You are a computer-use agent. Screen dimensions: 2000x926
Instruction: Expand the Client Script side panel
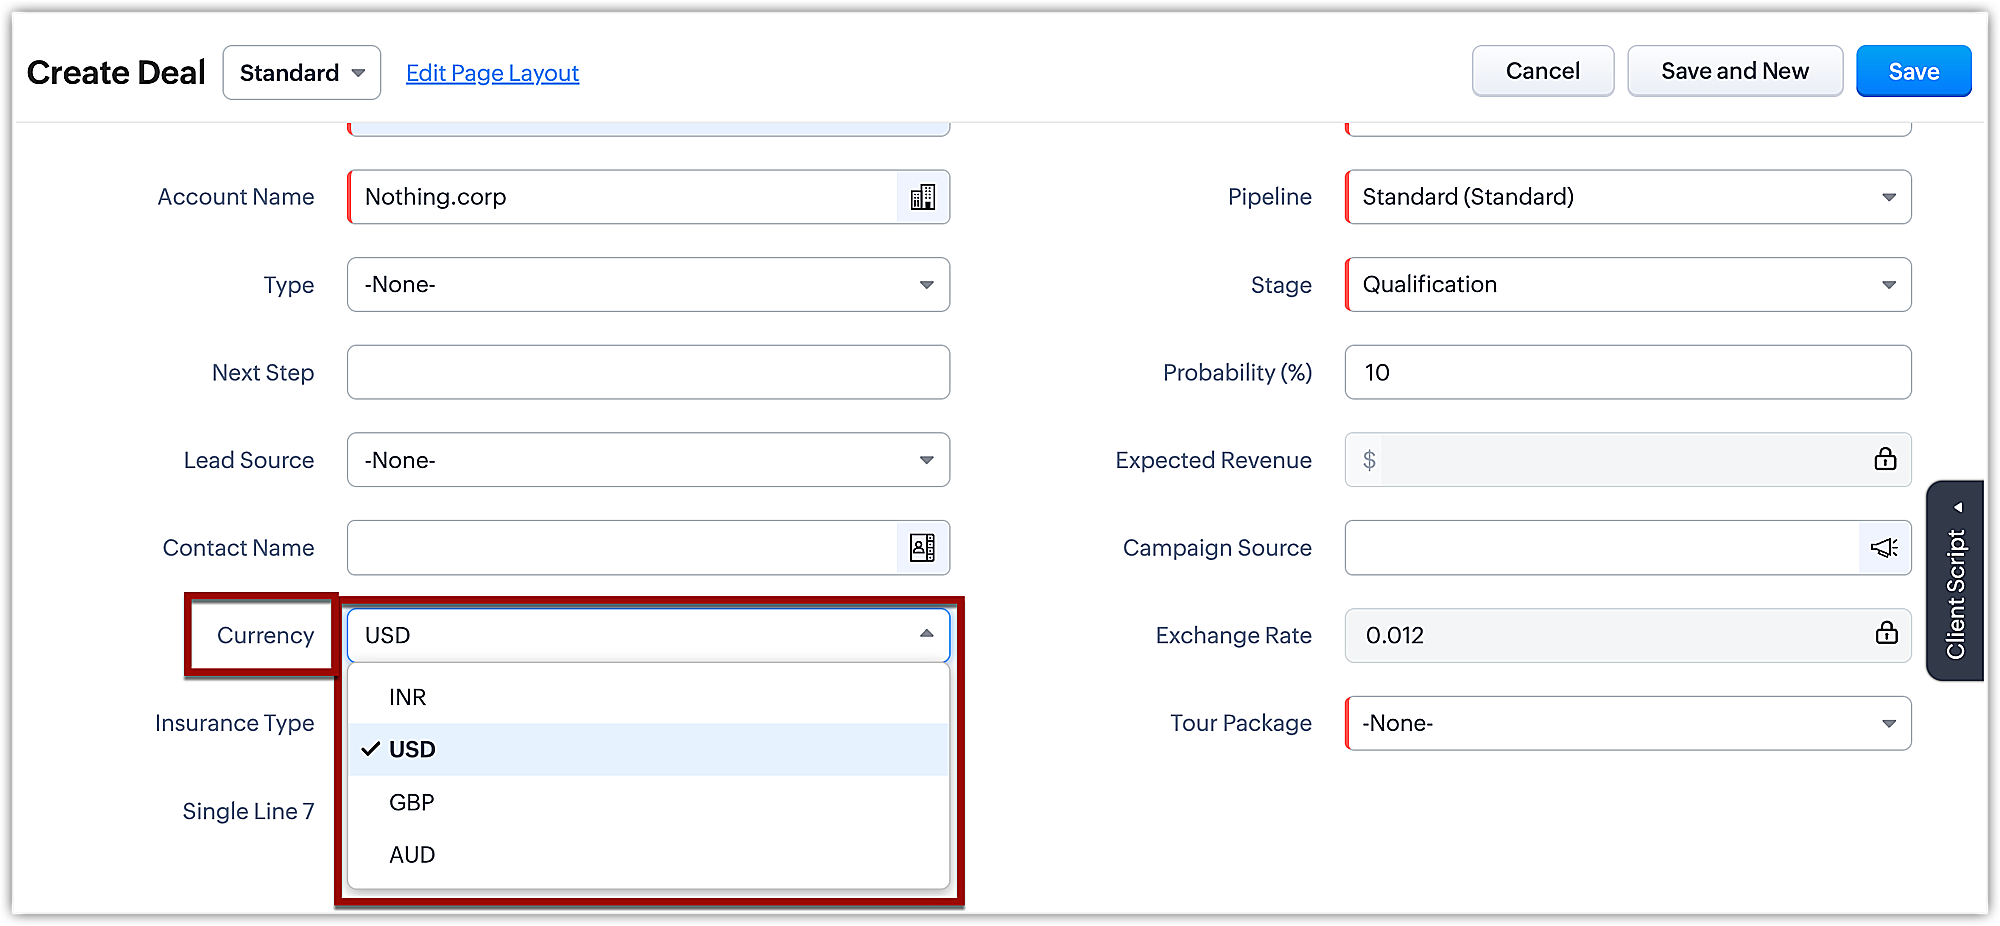point(1956,581)
